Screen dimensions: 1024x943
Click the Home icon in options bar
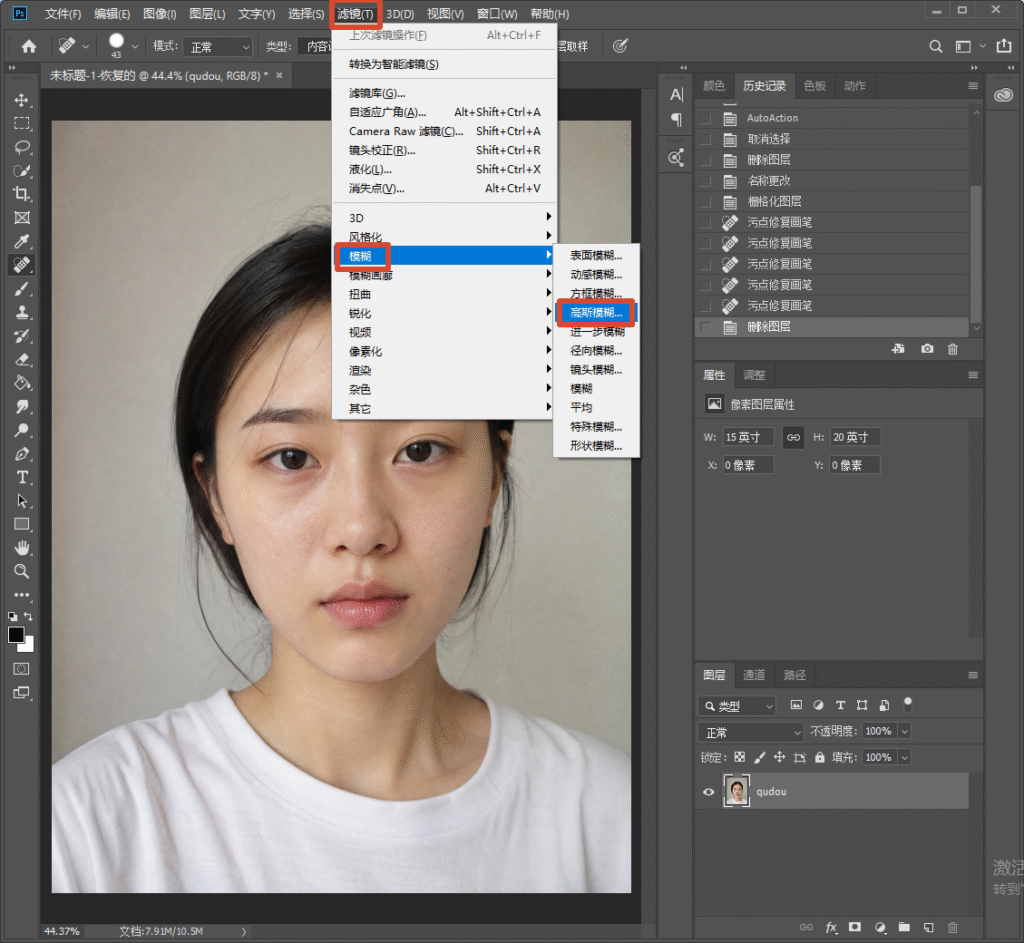click(x=29, y=46)
